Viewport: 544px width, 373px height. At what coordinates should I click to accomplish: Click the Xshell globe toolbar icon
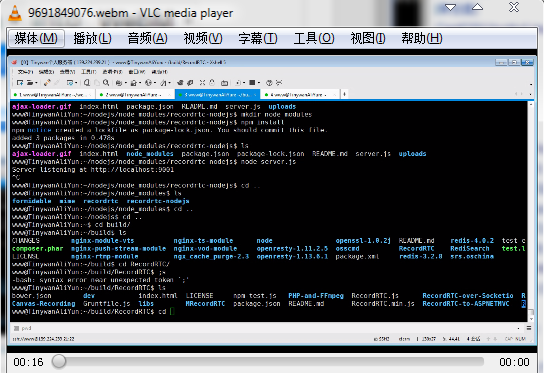pos(148,83)
